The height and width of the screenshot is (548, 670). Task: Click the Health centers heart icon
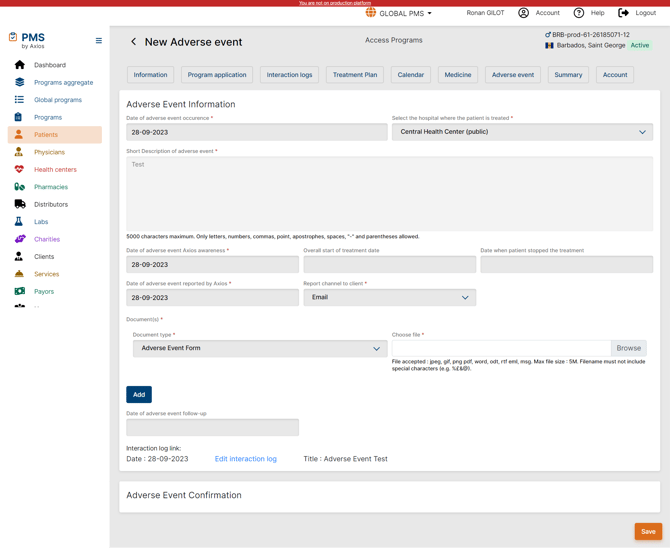pyautogui.click(x=19, y=169)
